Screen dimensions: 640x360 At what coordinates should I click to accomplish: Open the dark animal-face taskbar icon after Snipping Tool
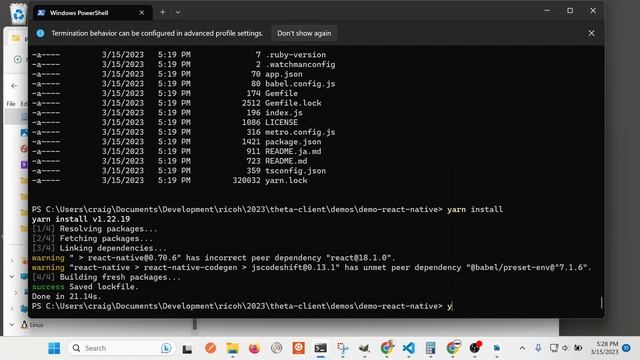coord(364,348)
